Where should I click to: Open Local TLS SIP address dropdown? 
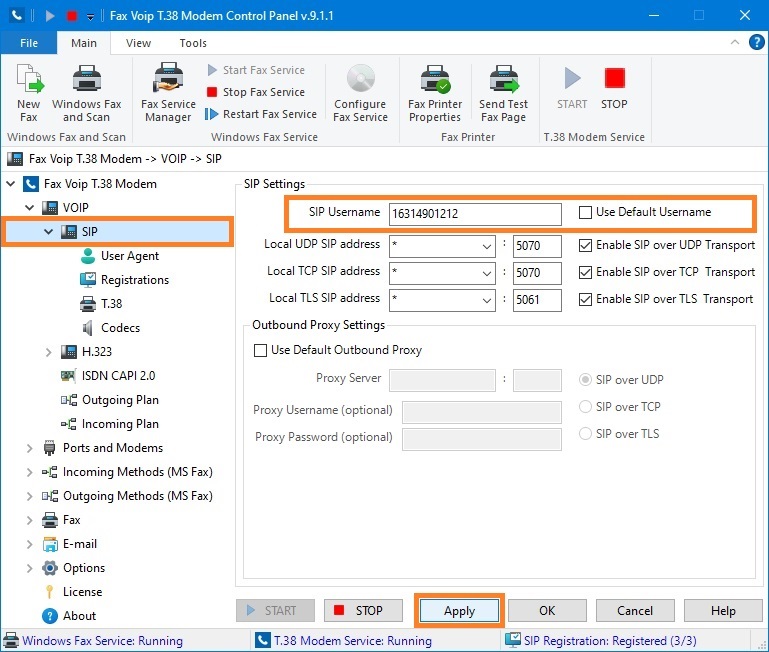tap(487, 300)
